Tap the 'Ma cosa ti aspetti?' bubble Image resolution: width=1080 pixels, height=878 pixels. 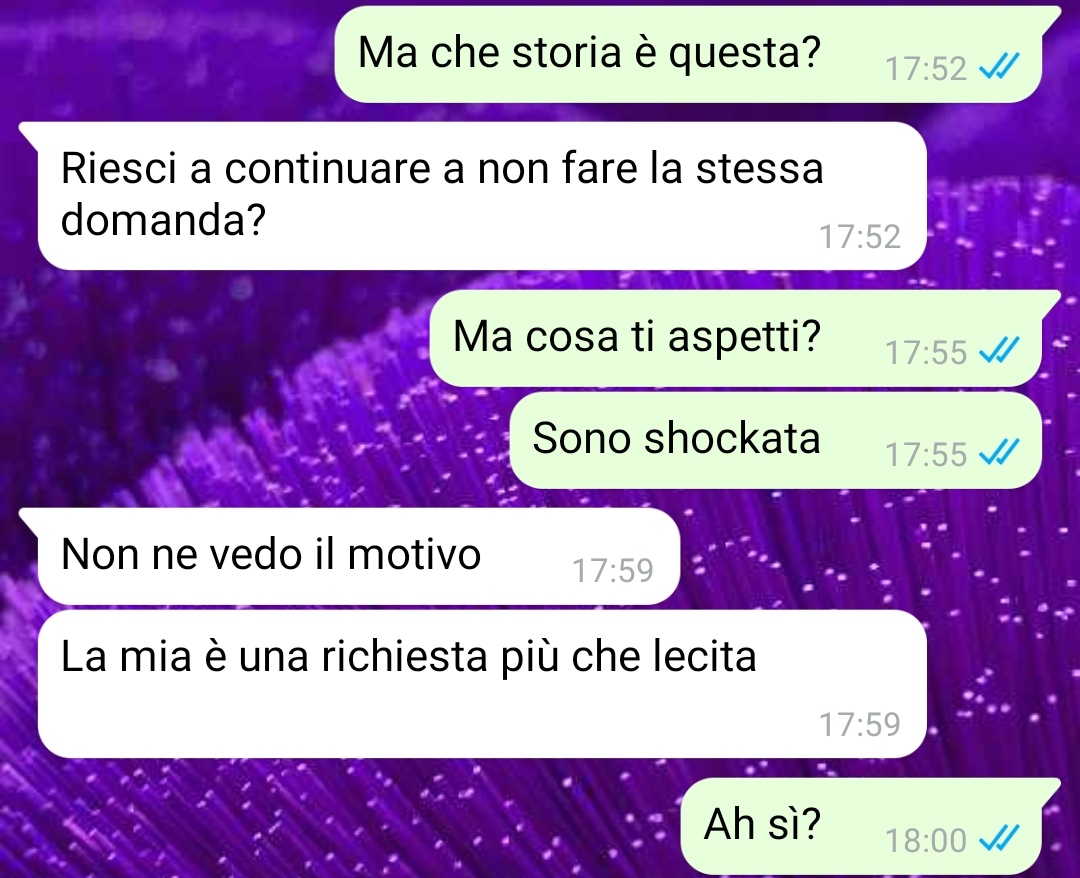[736, 338]
